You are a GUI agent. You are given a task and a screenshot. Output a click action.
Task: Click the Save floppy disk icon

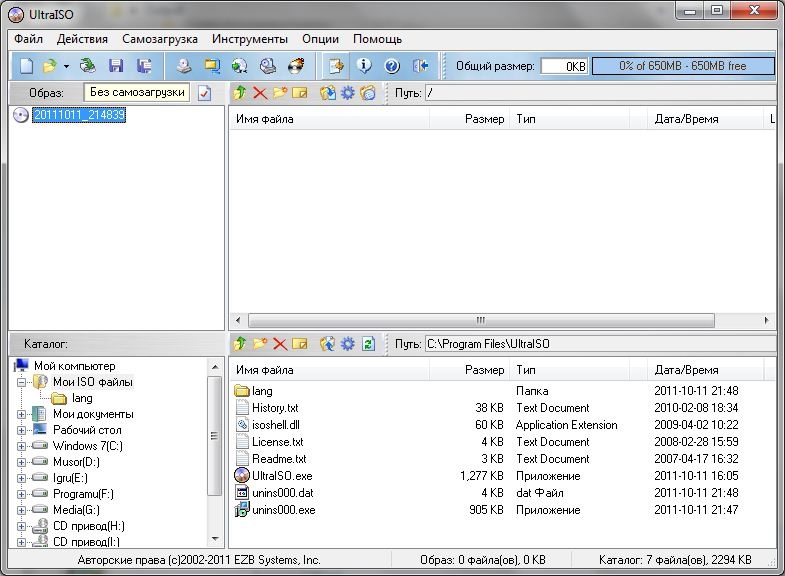point(116,66)
